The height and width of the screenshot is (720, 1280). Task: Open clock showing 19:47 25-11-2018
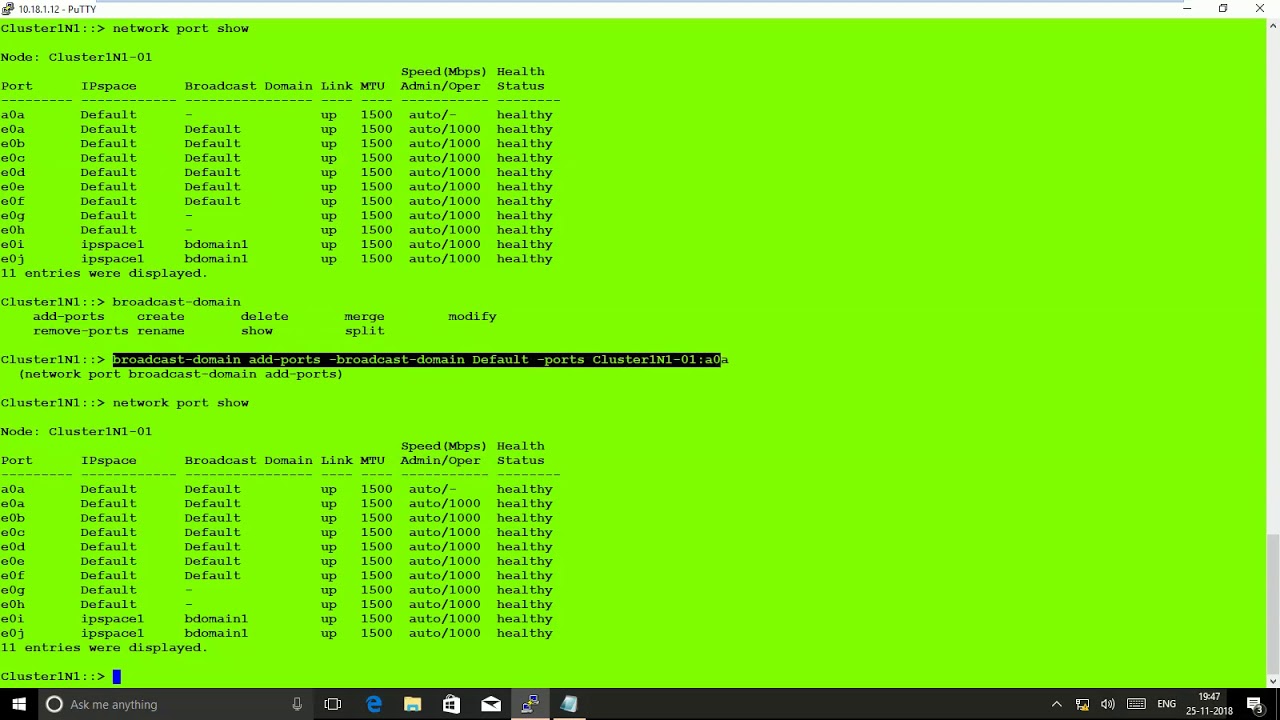(x=1209, y=704)
